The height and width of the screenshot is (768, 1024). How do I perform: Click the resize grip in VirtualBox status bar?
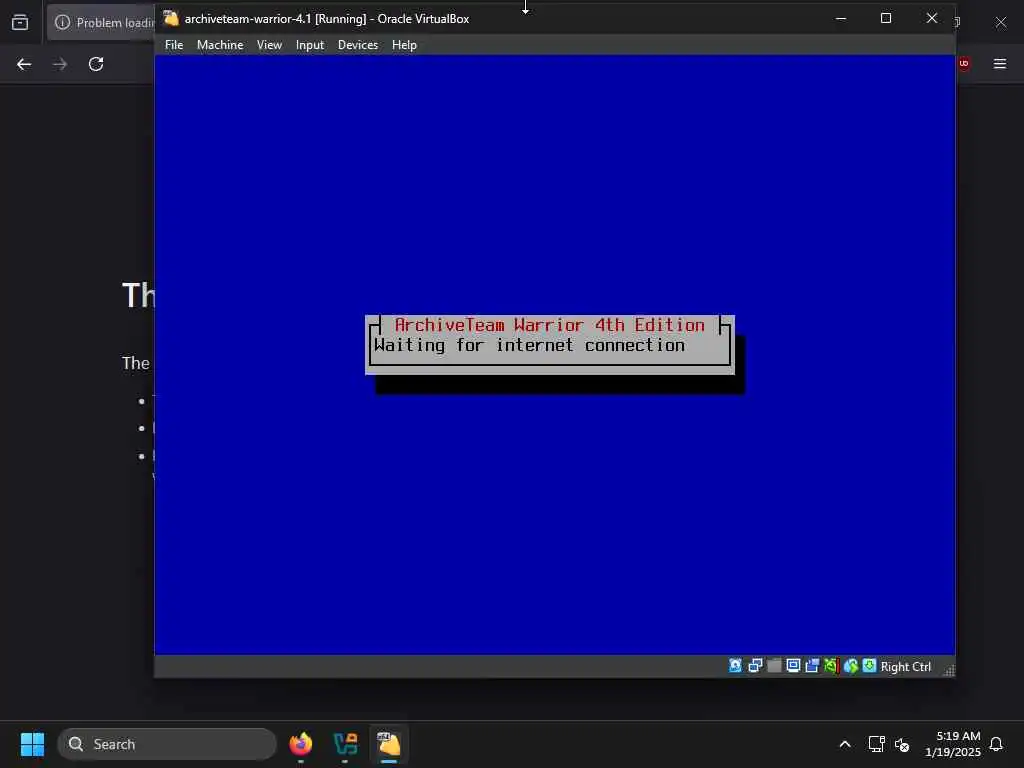click(950, 671)
